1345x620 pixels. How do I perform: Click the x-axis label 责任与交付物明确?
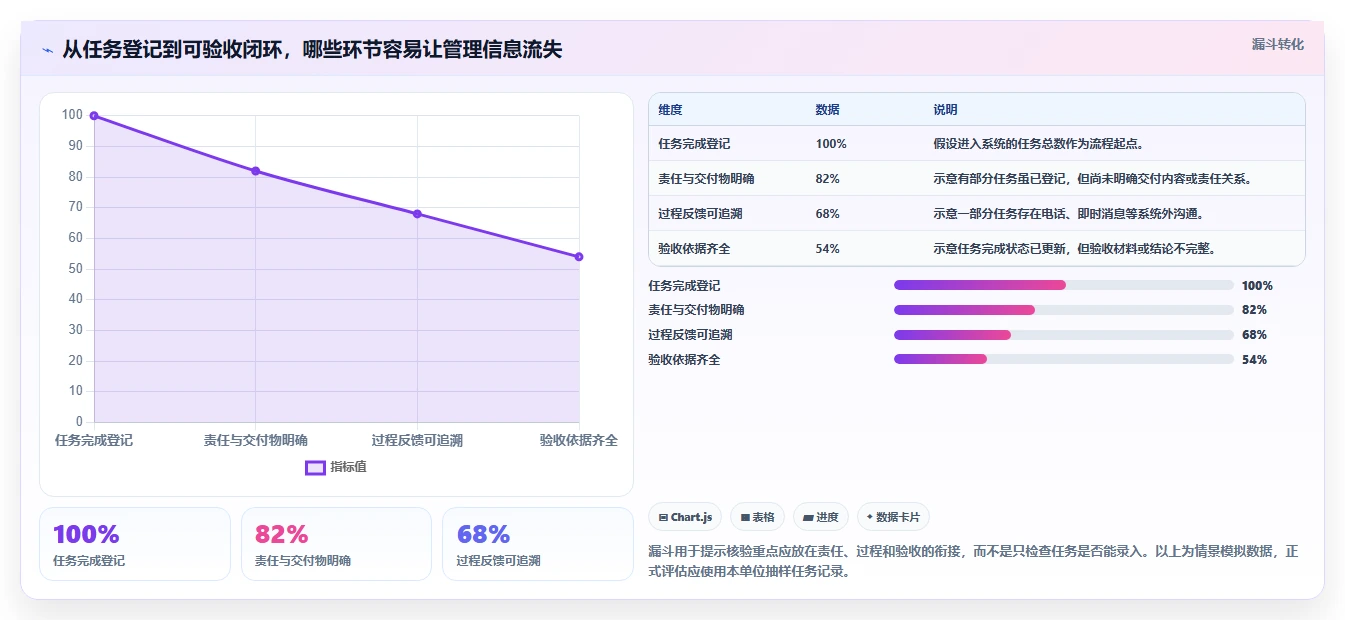click(256, 440)
